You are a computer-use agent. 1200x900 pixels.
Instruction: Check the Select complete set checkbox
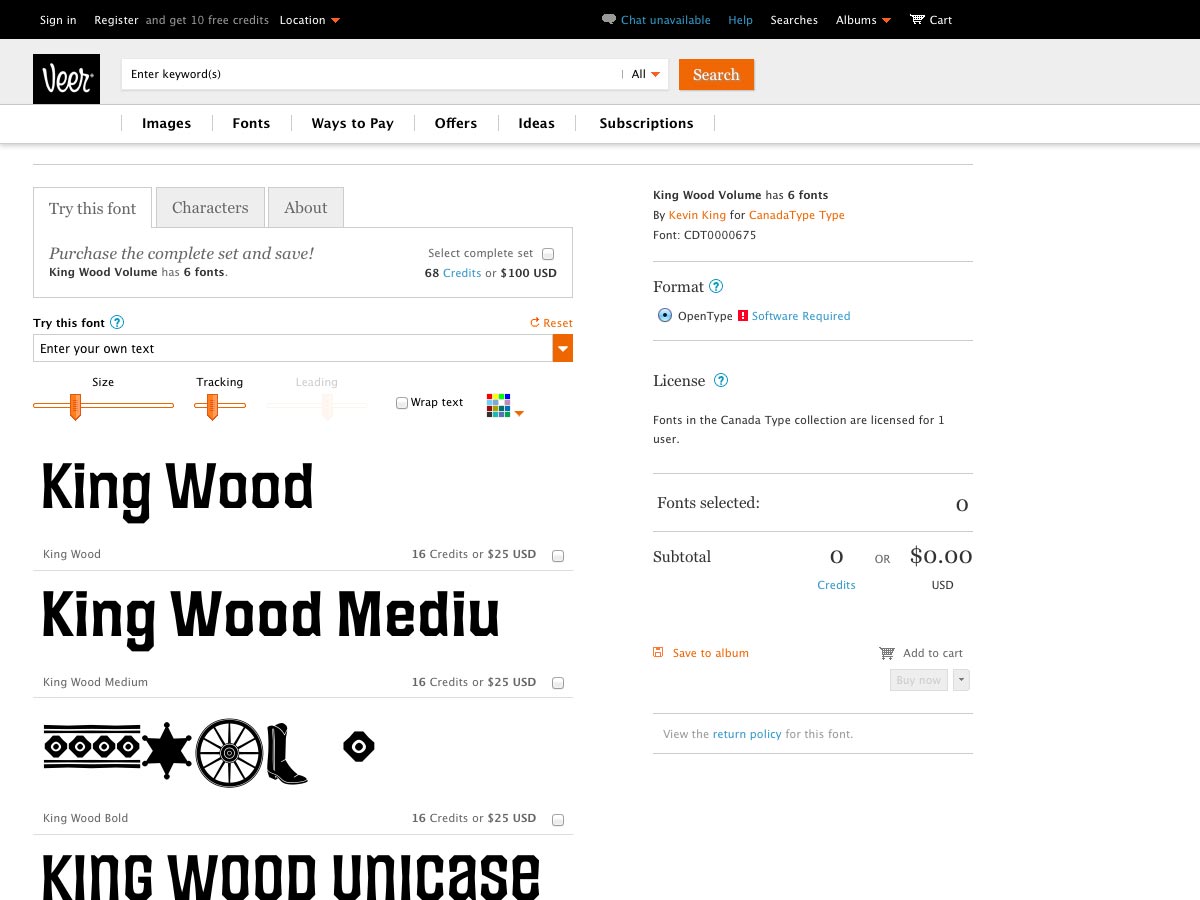pos(548,254)
